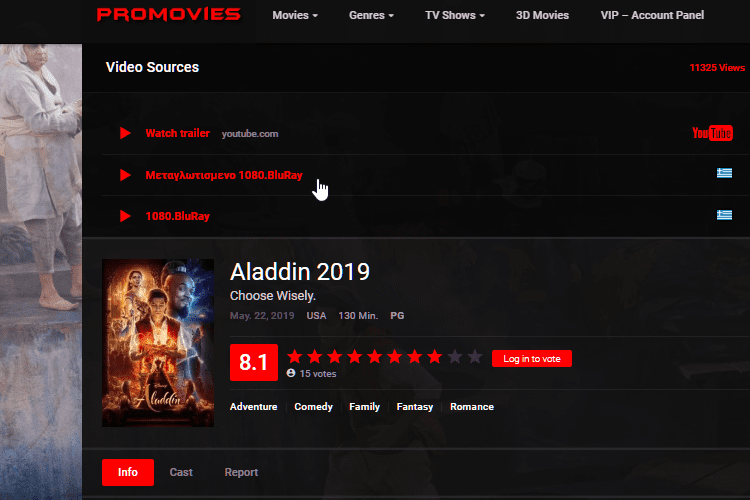Click Greek flag in plain 1080.BluRay row
The width and height of the screenshot is (750, 500).
724,215
